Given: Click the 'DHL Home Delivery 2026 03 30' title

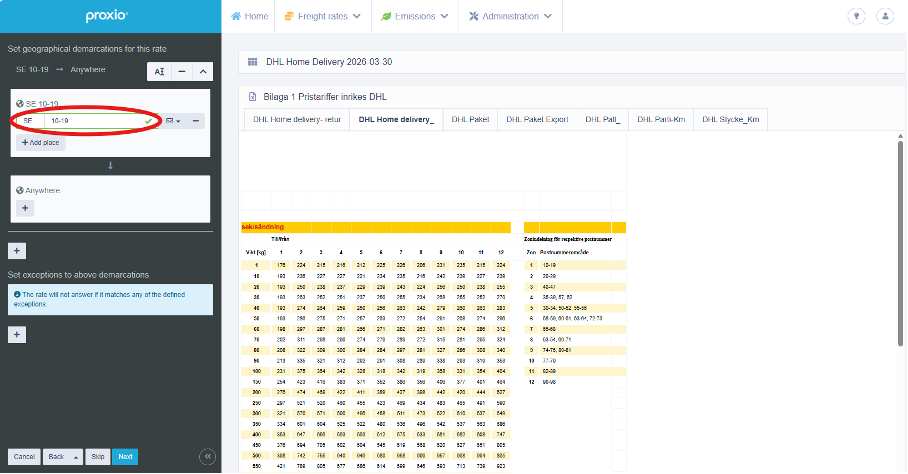Looking at the screenshot, I should pos(329,62).
